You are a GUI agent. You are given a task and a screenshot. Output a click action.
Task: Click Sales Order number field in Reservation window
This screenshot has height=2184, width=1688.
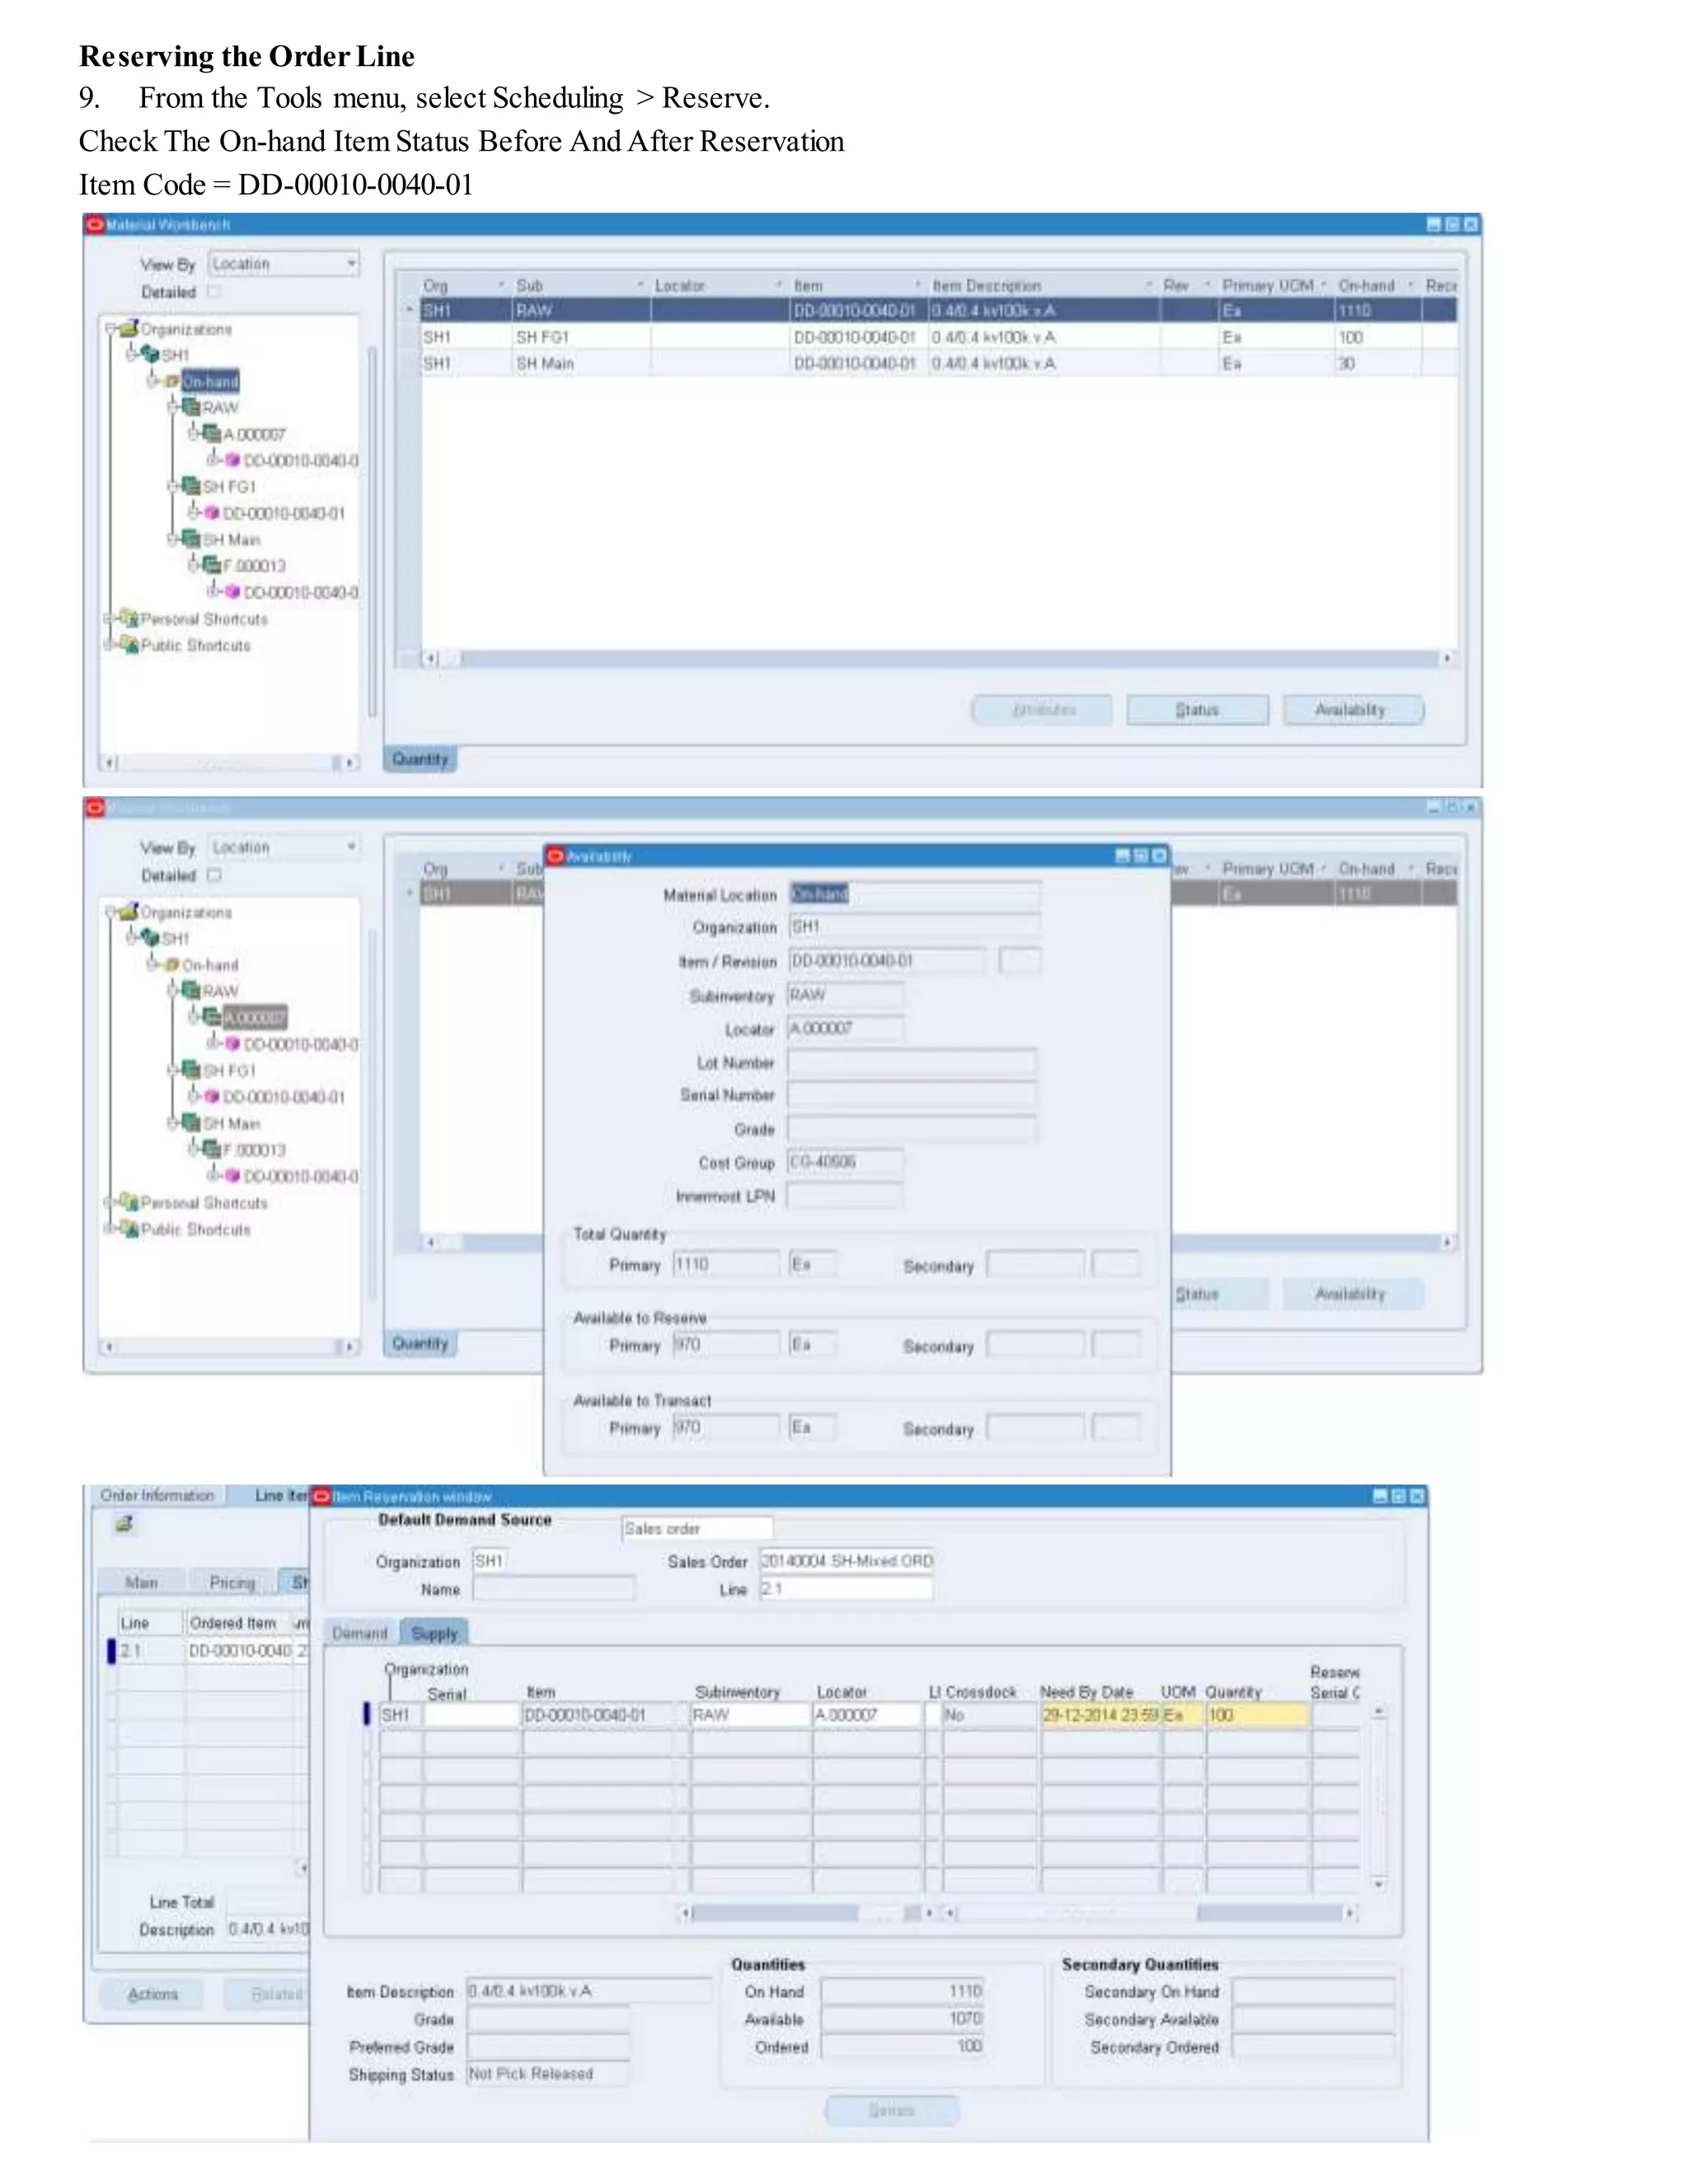point(846,1561)
